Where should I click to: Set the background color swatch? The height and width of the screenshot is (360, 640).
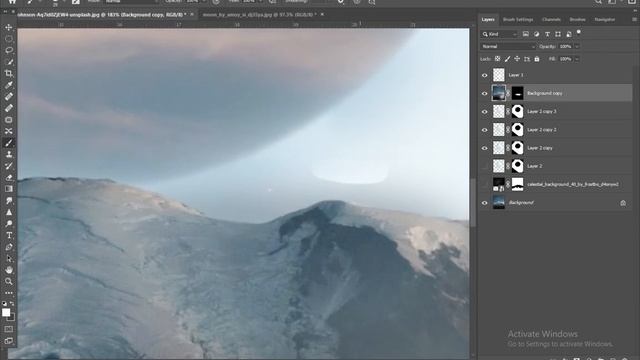point(11,317)
